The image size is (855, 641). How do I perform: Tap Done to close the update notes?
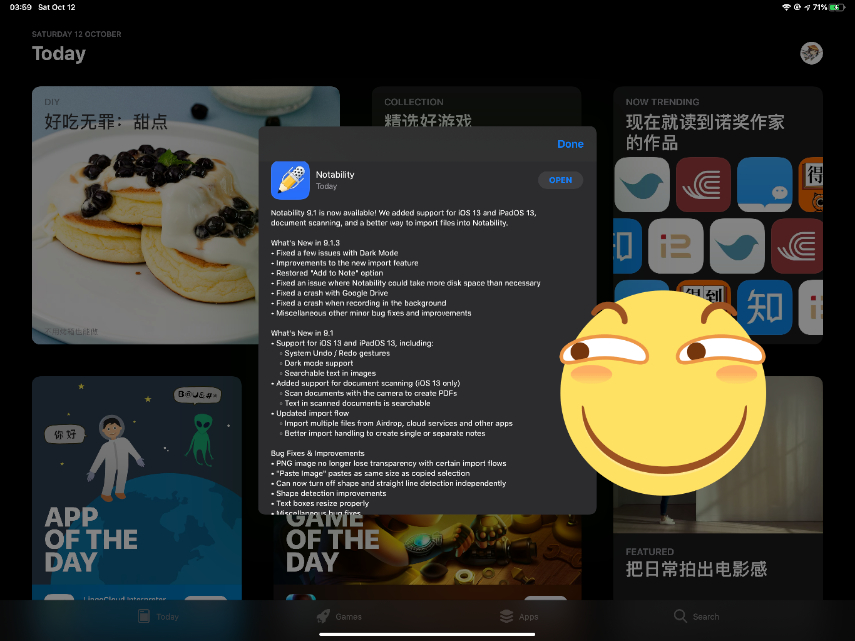(x=570, y=144)
